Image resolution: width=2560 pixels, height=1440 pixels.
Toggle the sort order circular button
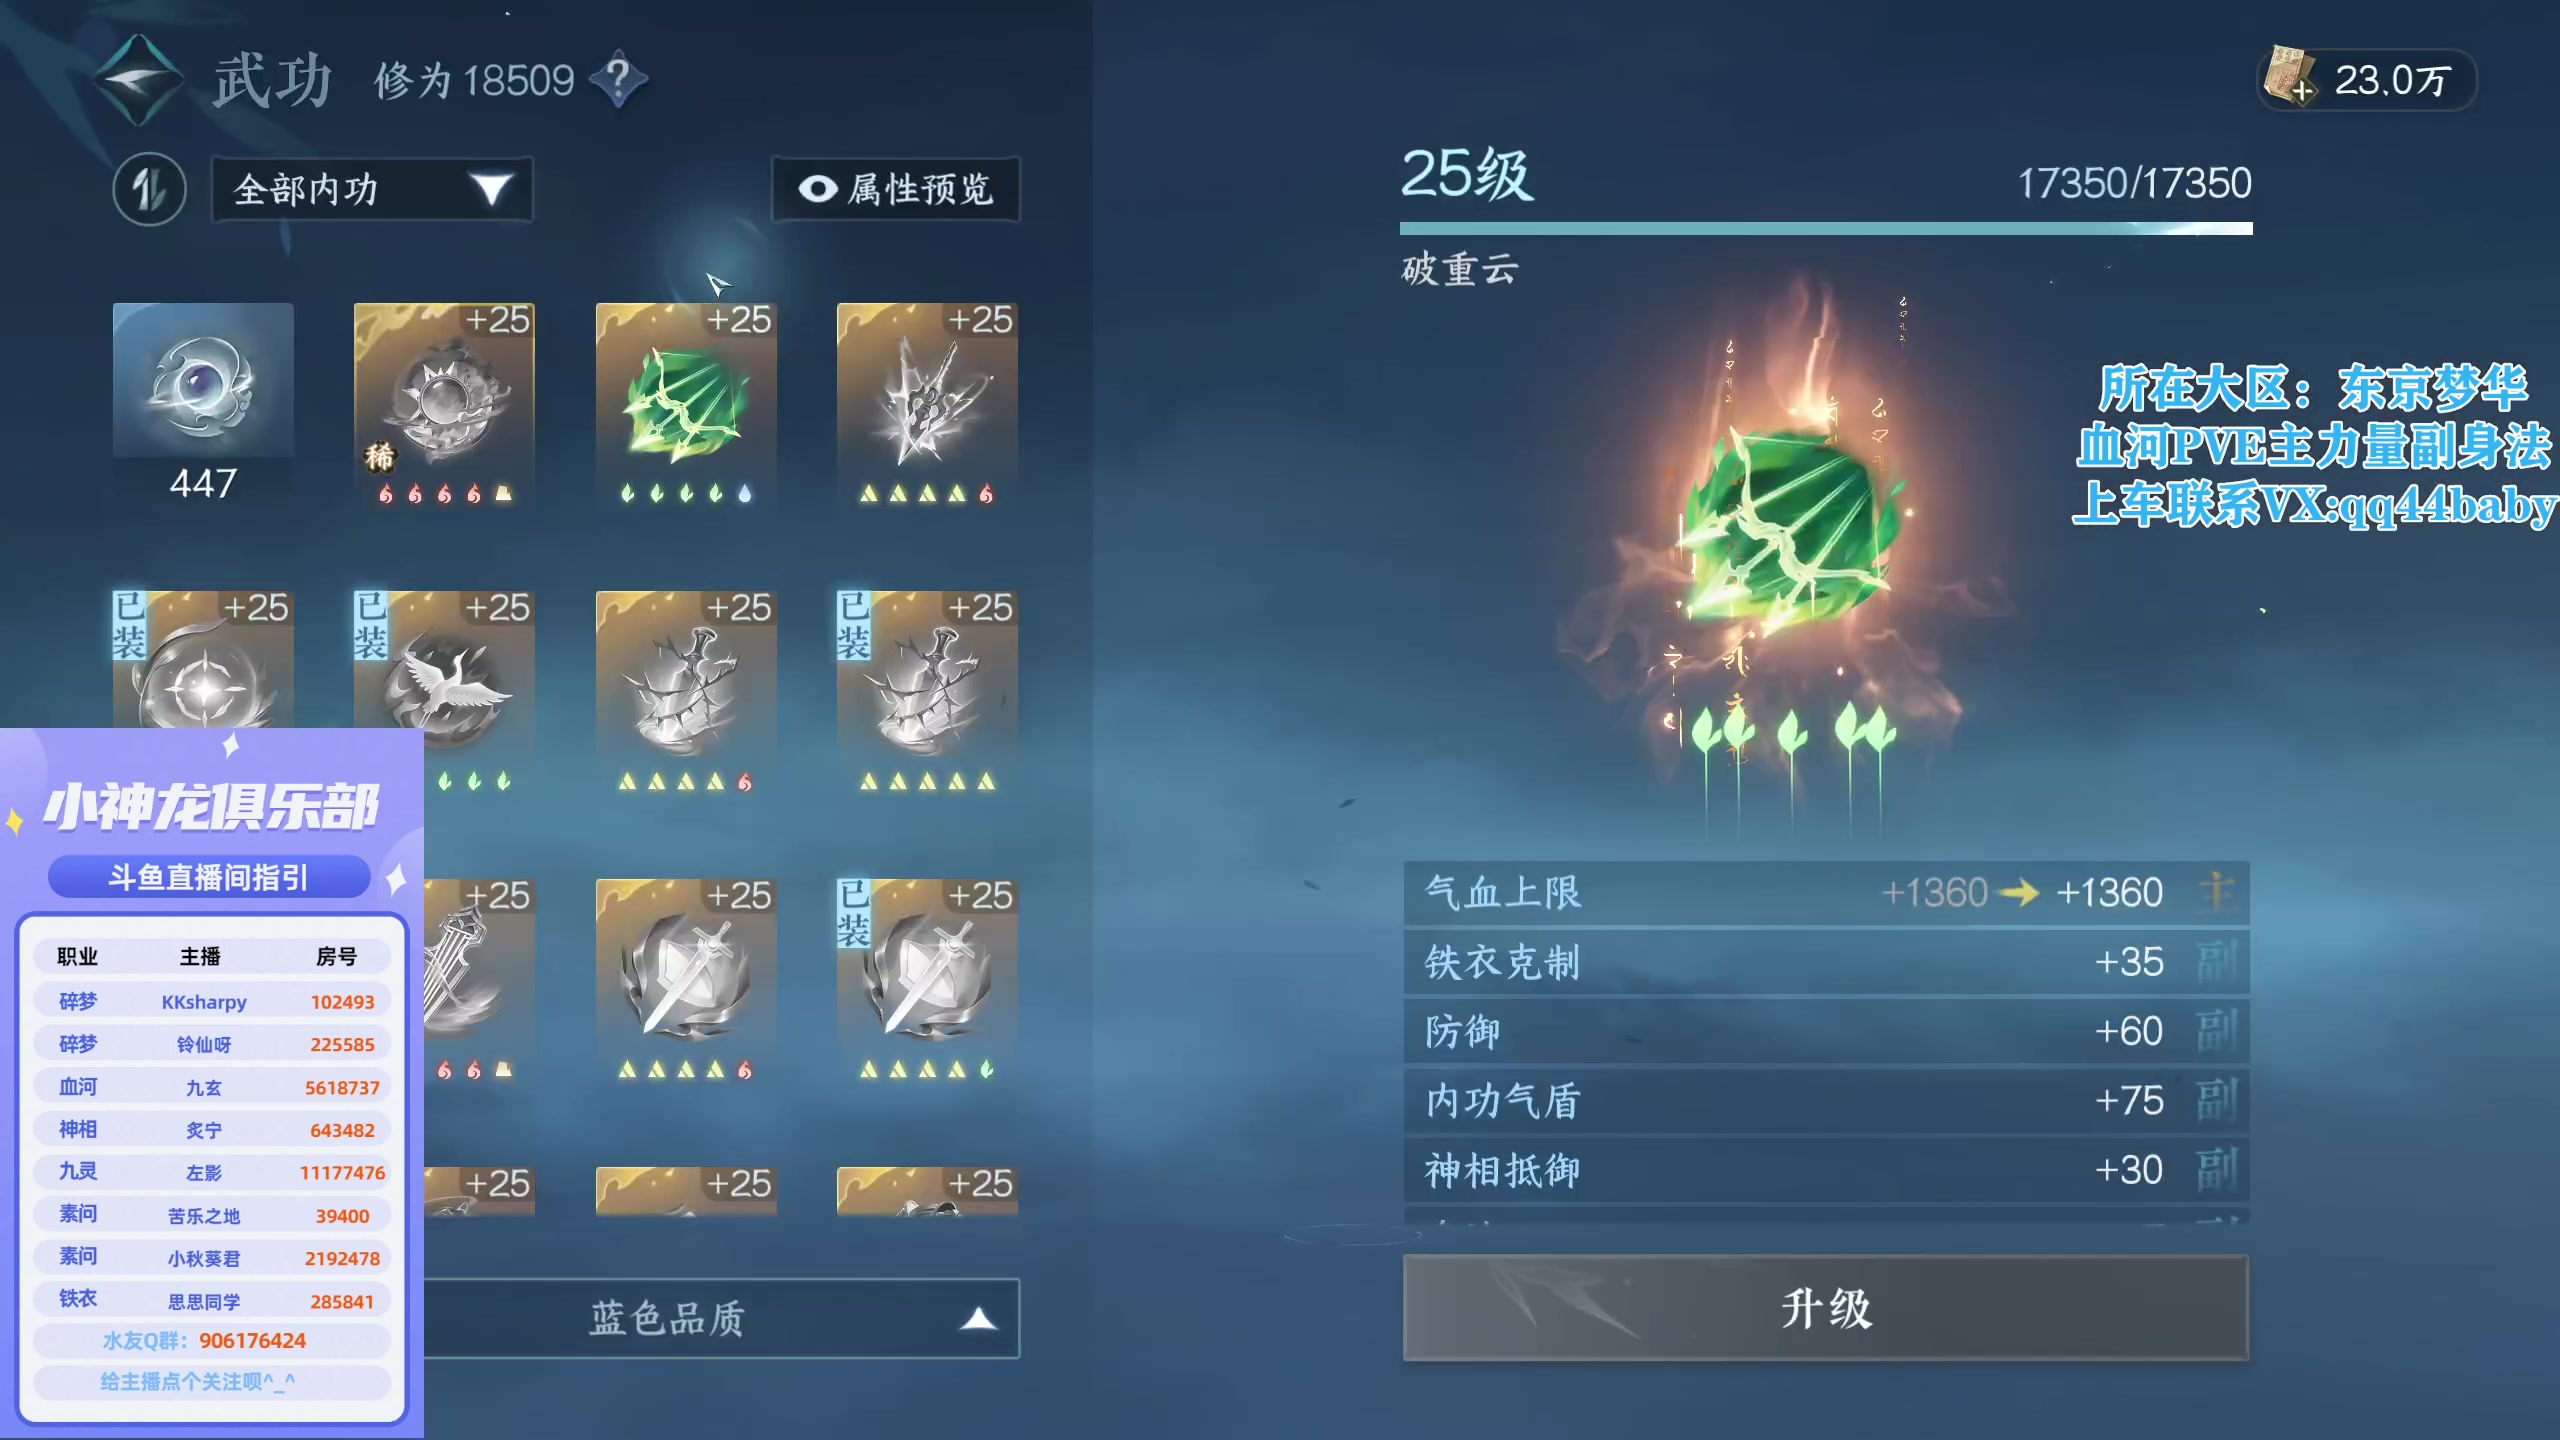(150, 189)
